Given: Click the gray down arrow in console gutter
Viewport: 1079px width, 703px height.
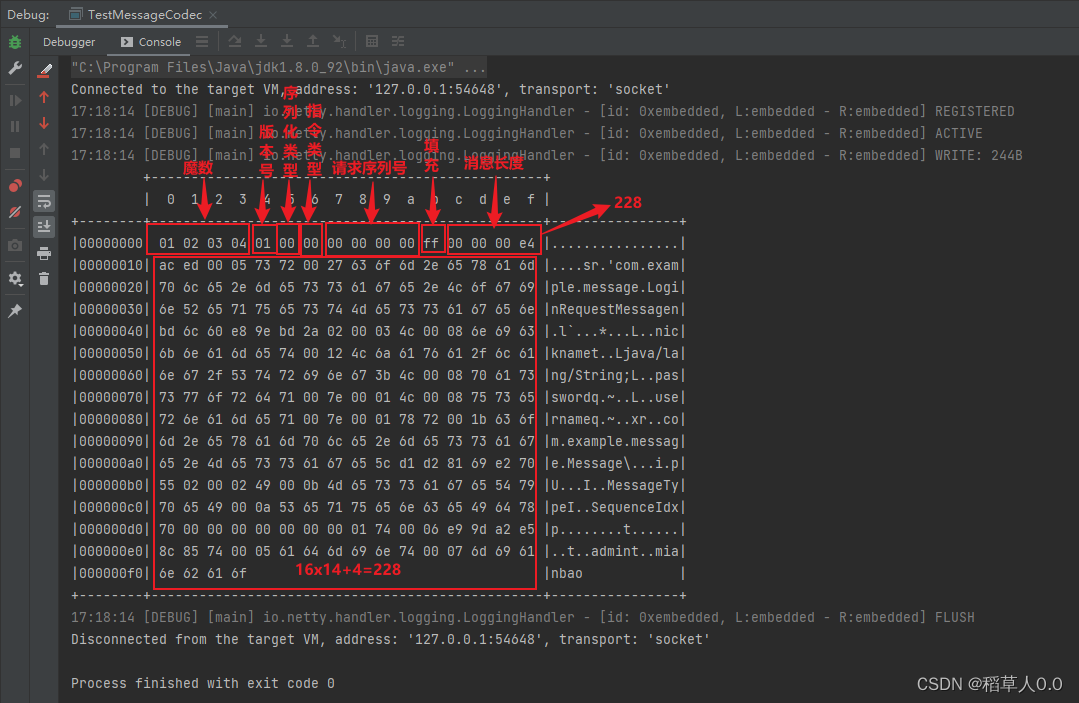Looking at the screenshot, I should [x=44, y=175].
